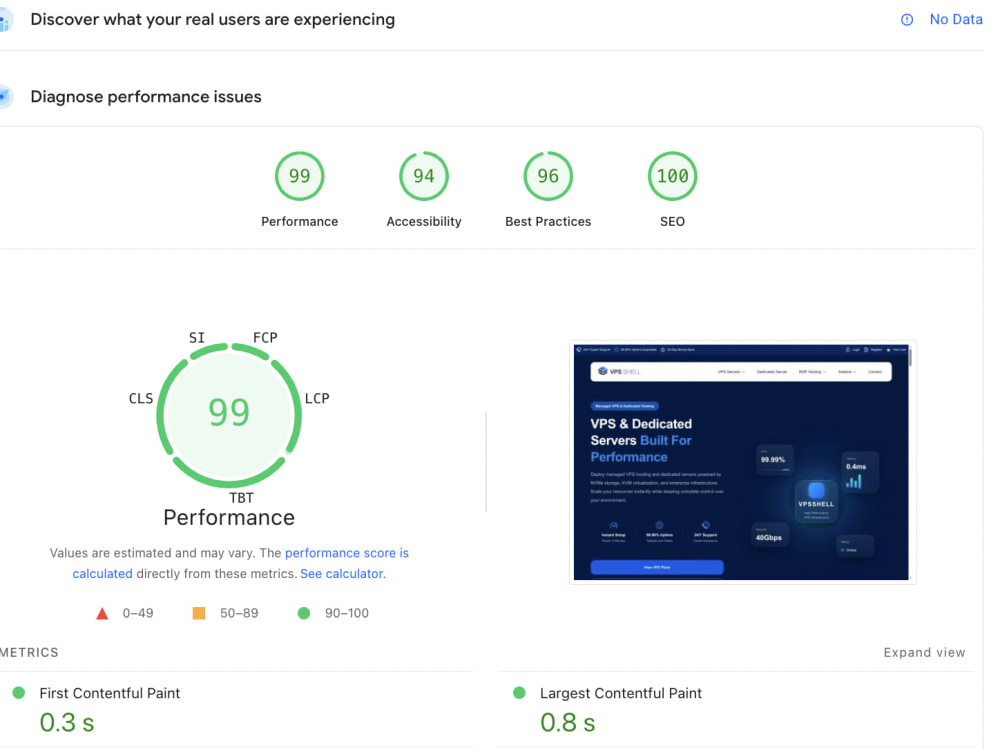Click the First Contentful Paint metric label
The height and width of the screenshot is (750, 1000).
(110, 693)
